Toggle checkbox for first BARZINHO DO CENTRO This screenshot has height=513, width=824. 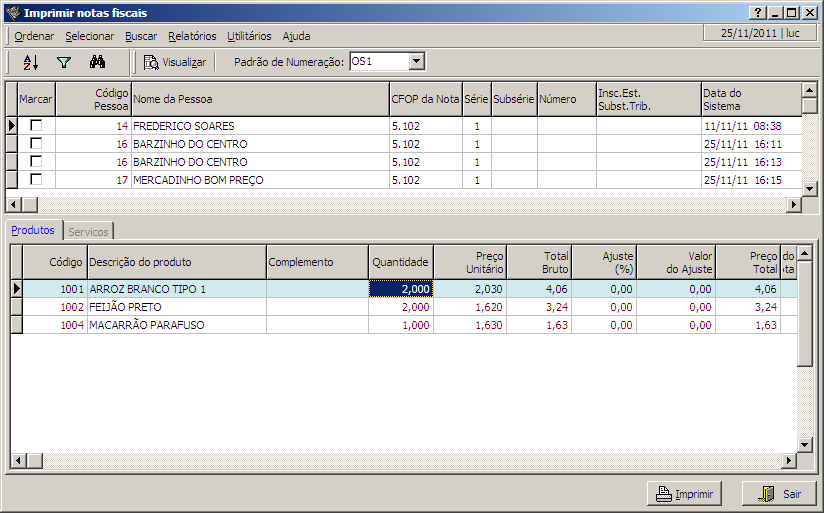(x=36, y=144)
